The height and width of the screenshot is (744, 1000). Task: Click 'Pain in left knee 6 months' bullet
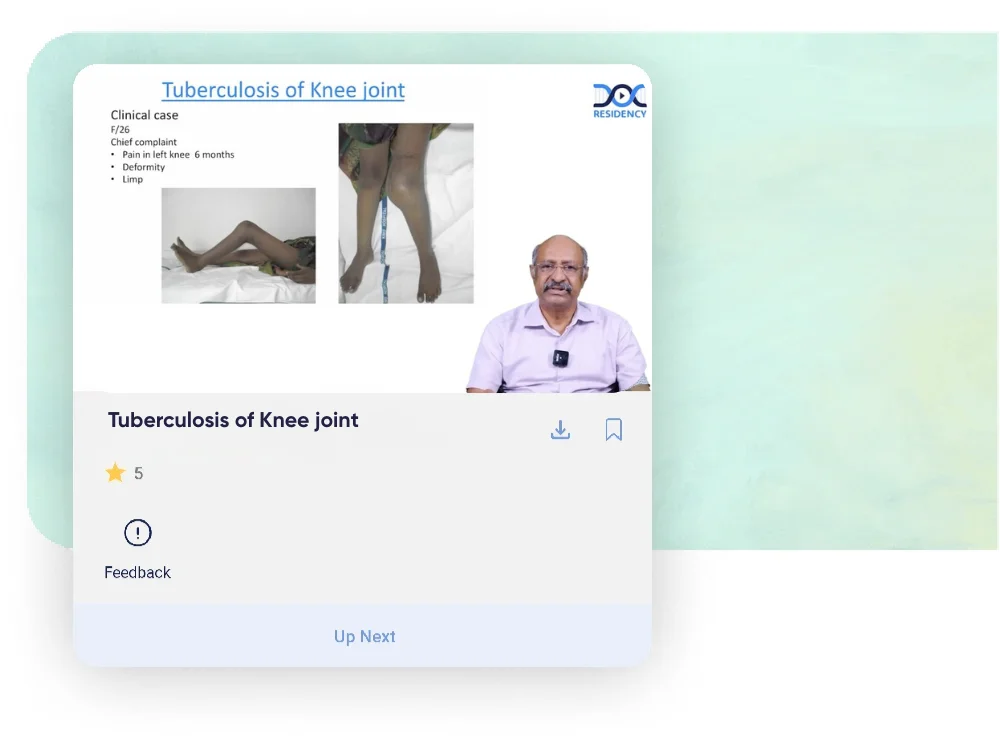[178, 155]
